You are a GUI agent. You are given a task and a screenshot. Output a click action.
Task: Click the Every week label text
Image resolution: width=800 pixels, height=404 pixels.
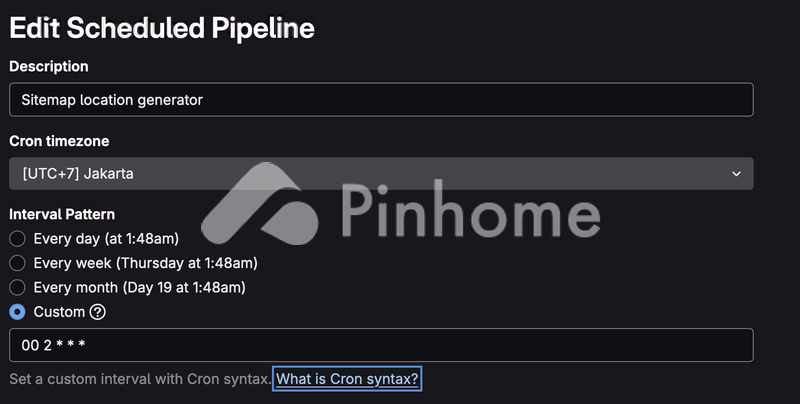pyautogui.click(x=145, y=263)
